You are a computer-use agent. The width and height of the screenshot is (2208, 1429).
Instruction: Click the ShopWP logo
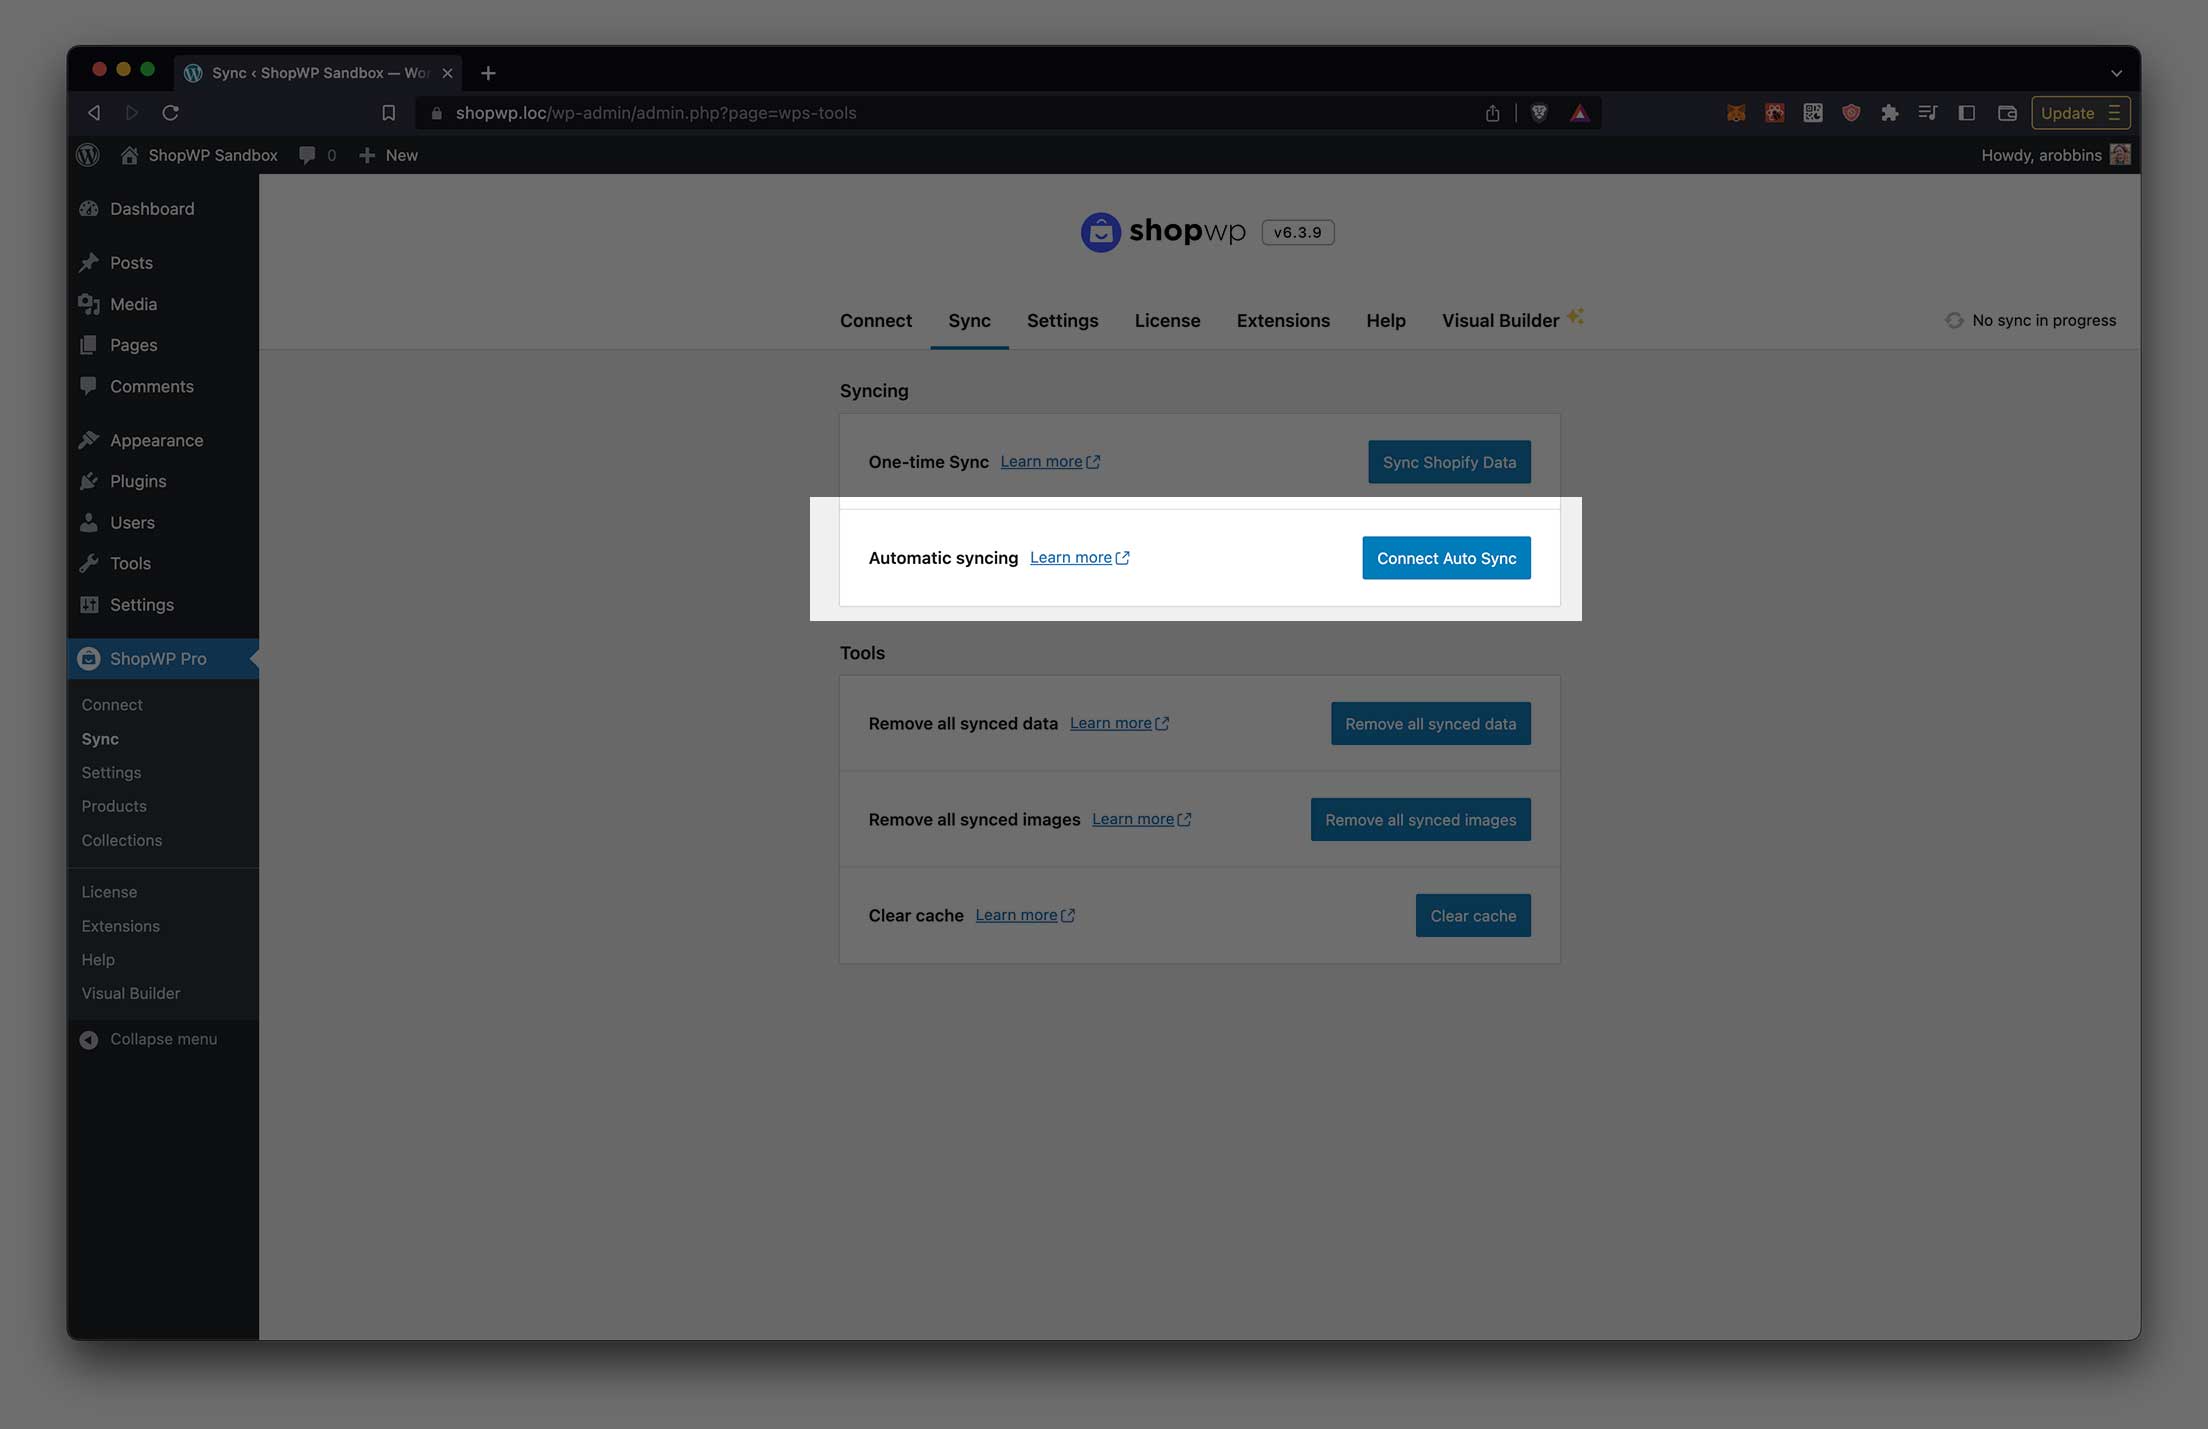click(1163, 232)
